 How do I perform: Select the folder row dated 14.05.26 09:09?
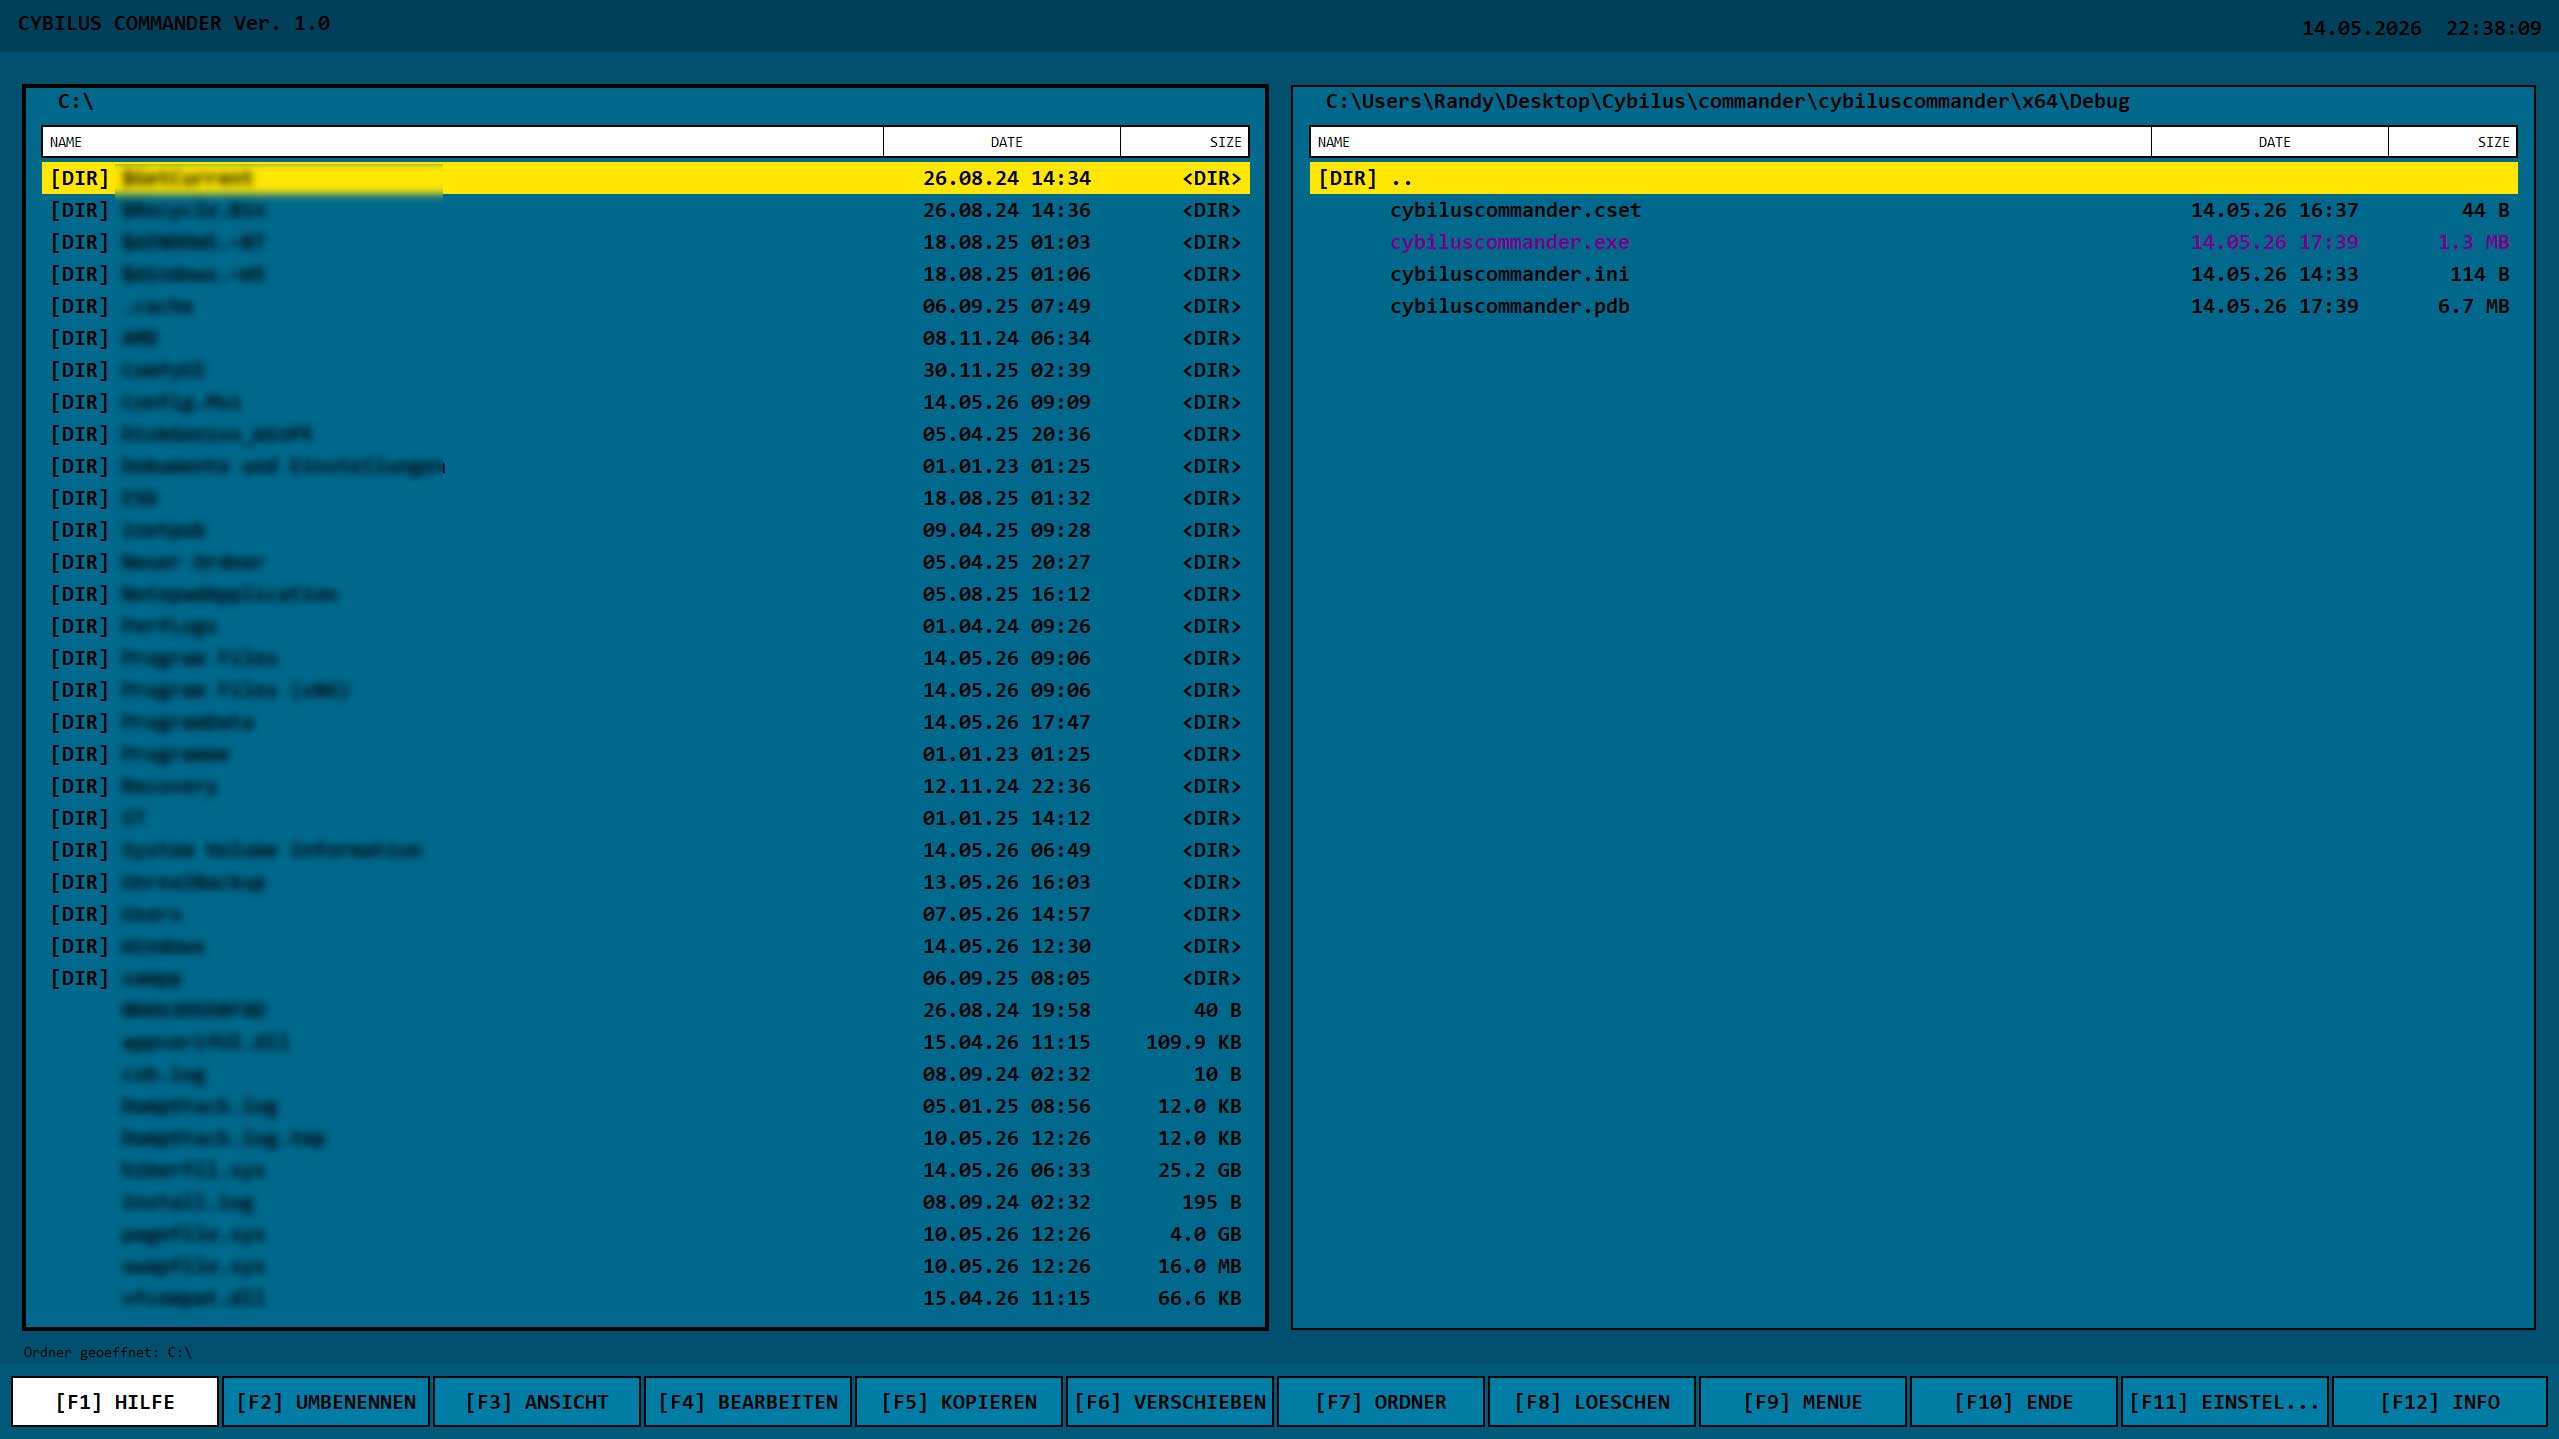(x=646, y=402)
